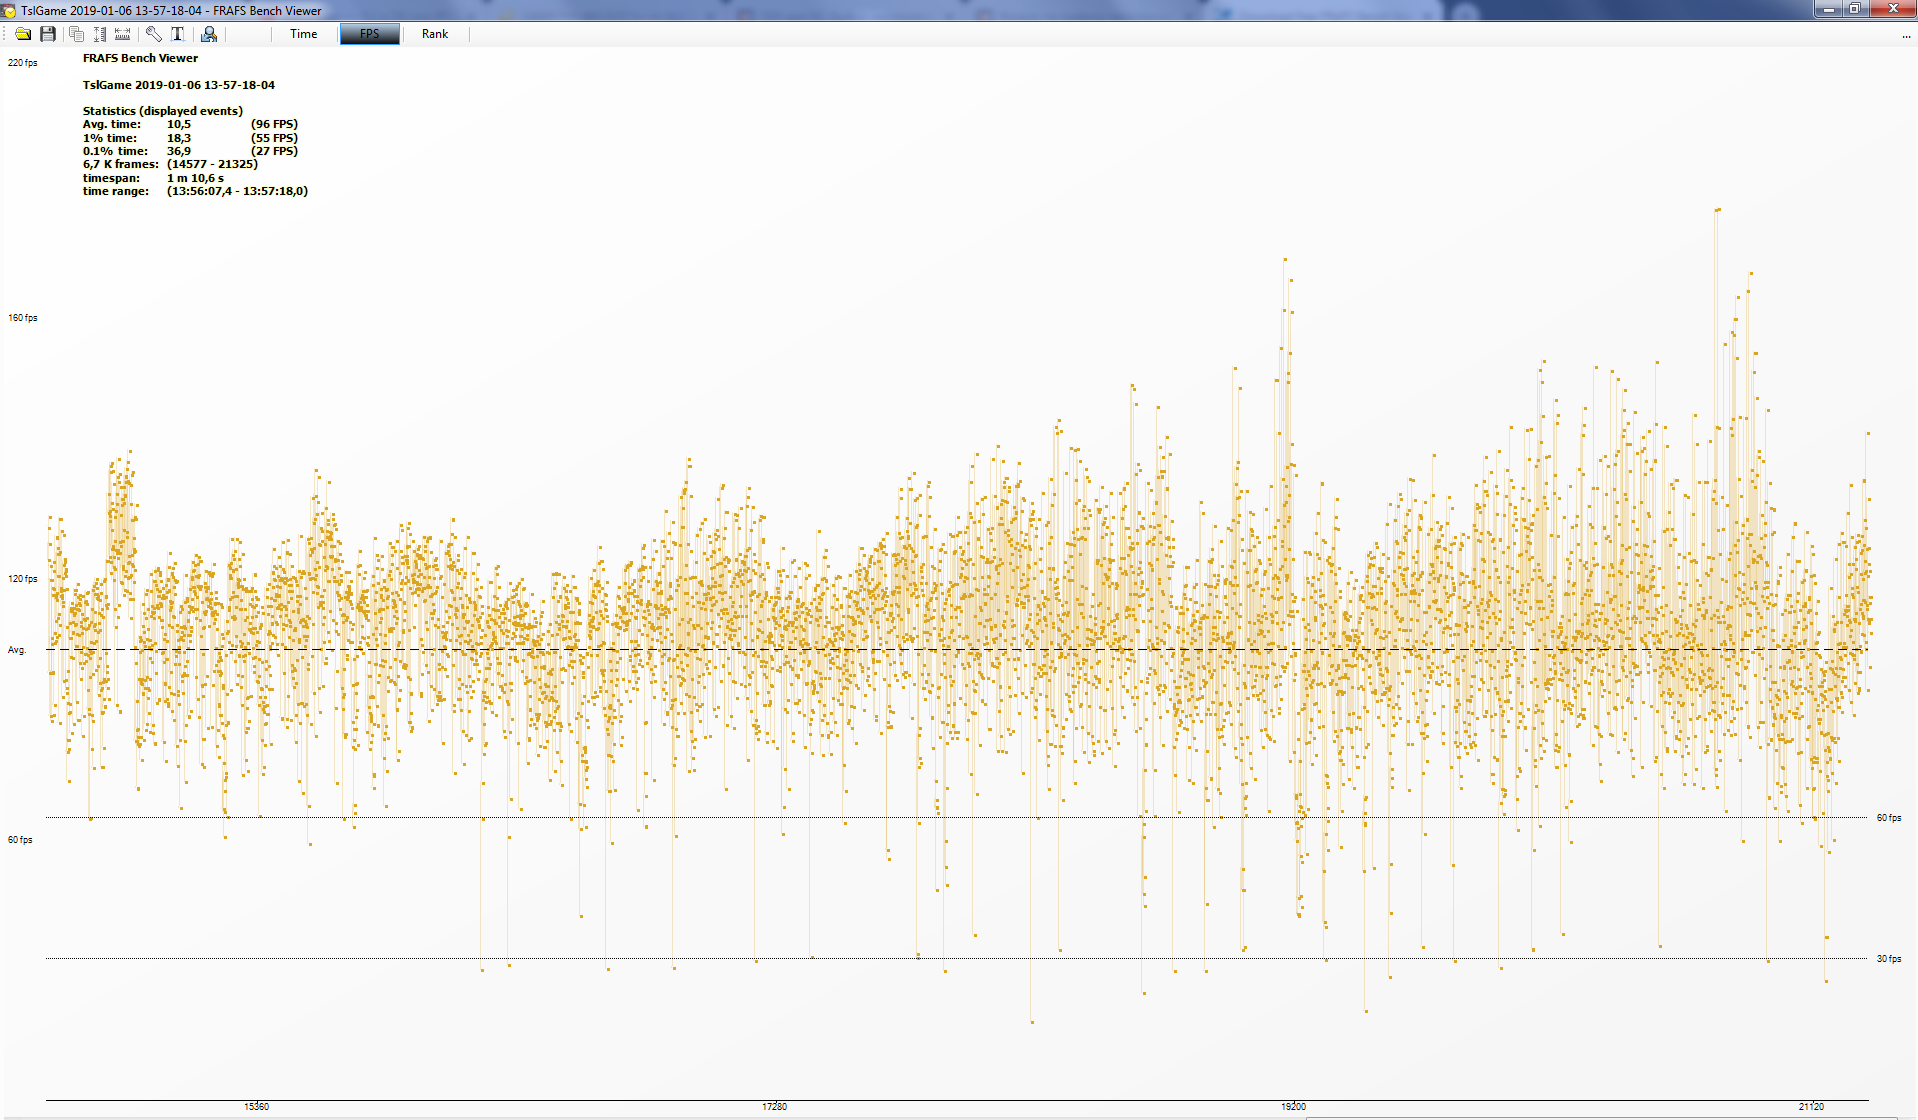Switch the graph to Time view

click(x=304, y=34)
